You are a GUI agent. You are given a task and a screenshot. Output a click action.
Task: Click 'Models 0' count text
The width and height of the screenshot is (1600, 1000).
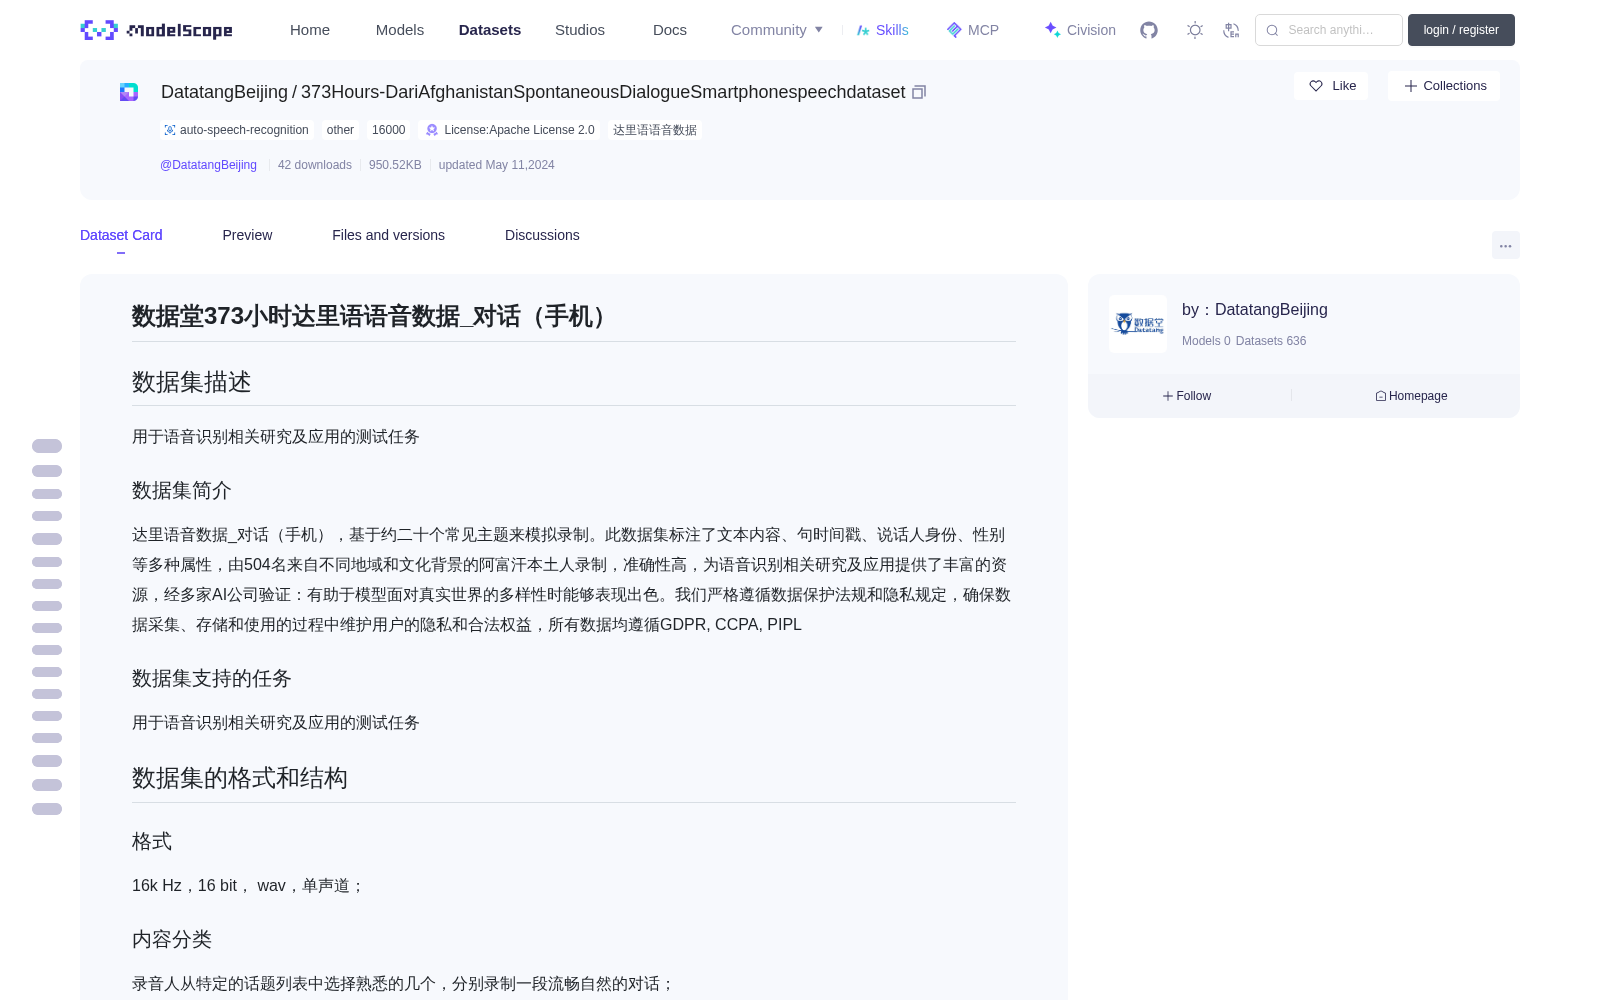coord(1206,341)
